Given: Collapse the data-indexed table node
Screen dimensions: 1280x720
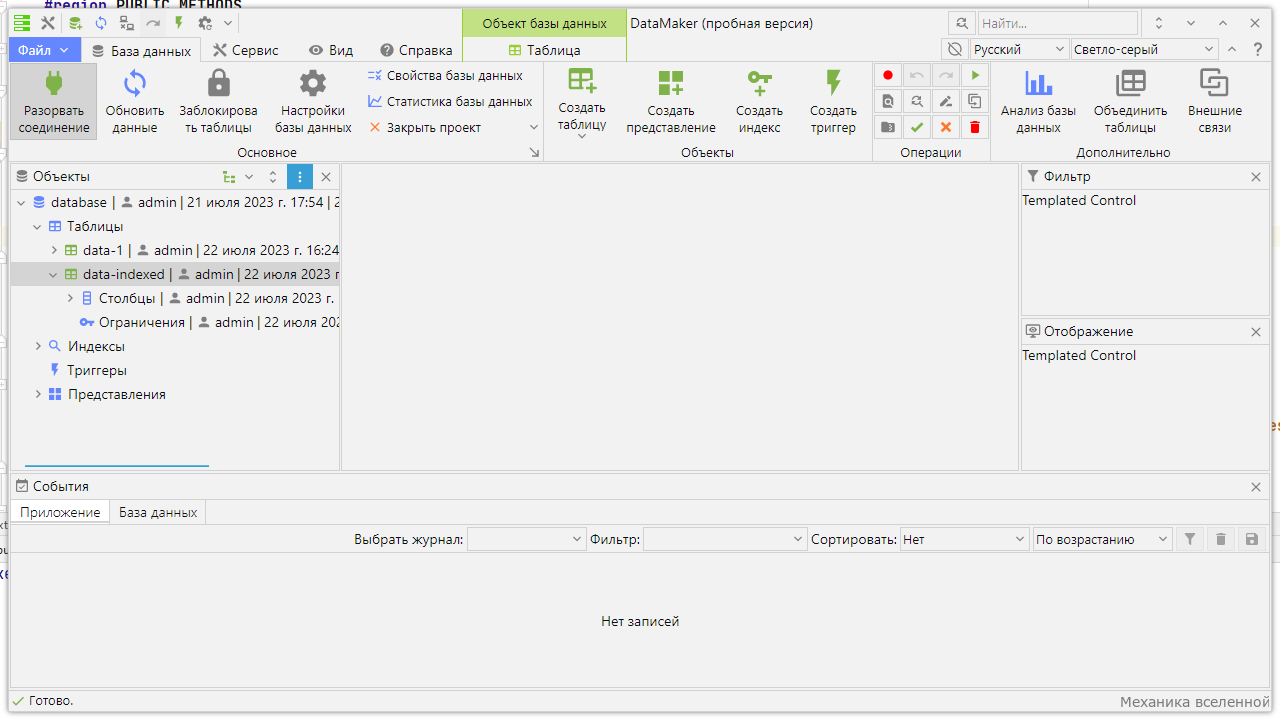Looking at the screenshot, I should (54, 275).
